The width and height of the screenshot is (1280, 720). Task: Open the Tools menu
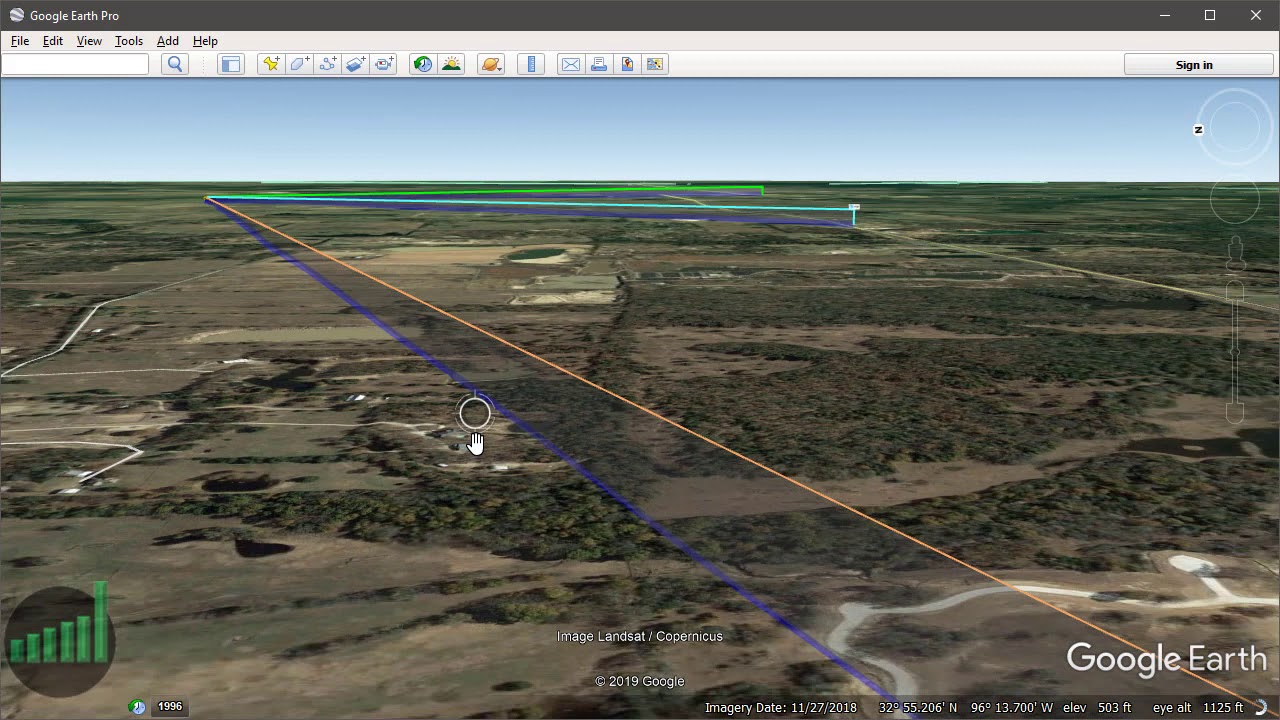[129, 41]
